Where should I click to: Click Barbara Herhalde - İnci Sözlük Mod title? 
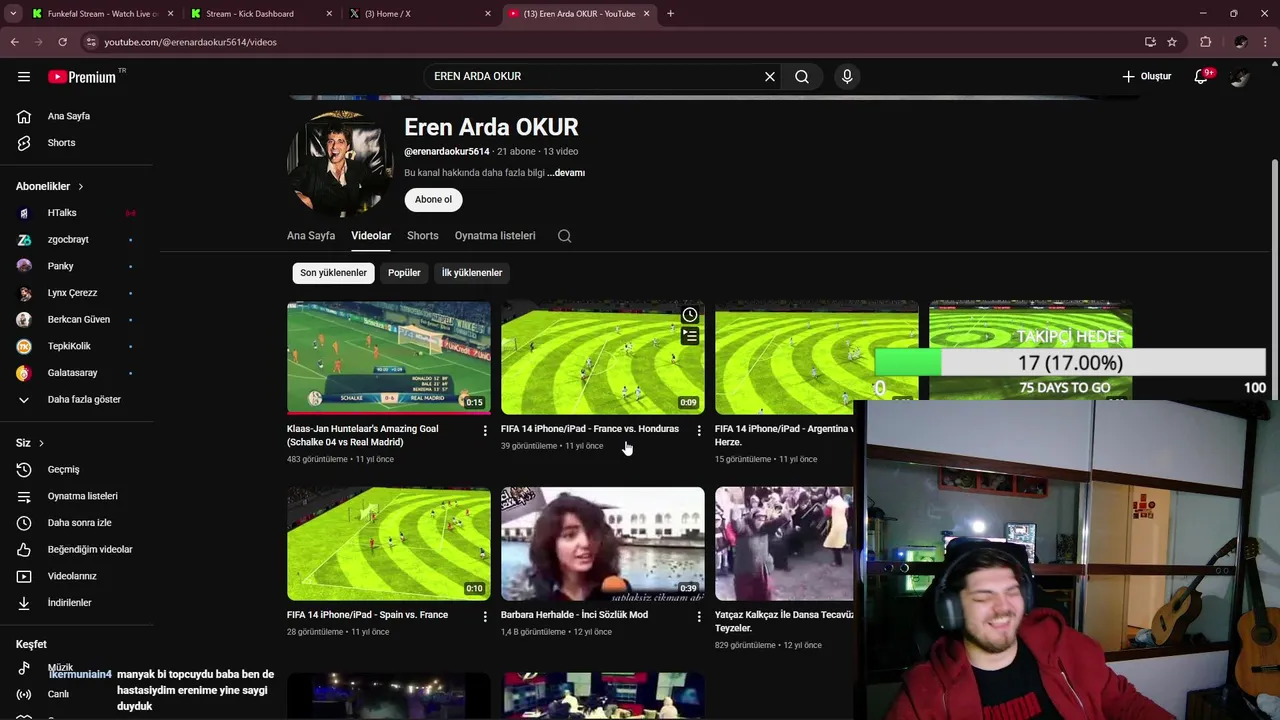tap(574, 615)
